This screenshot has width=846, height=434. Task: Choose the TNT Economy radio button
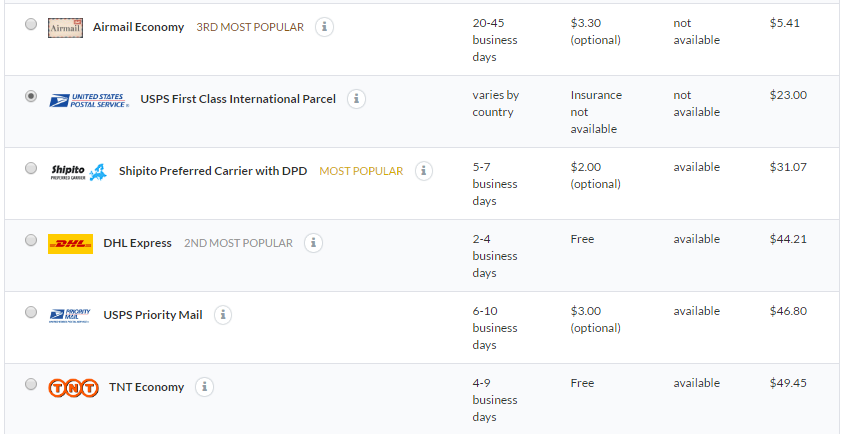[31, 384]
